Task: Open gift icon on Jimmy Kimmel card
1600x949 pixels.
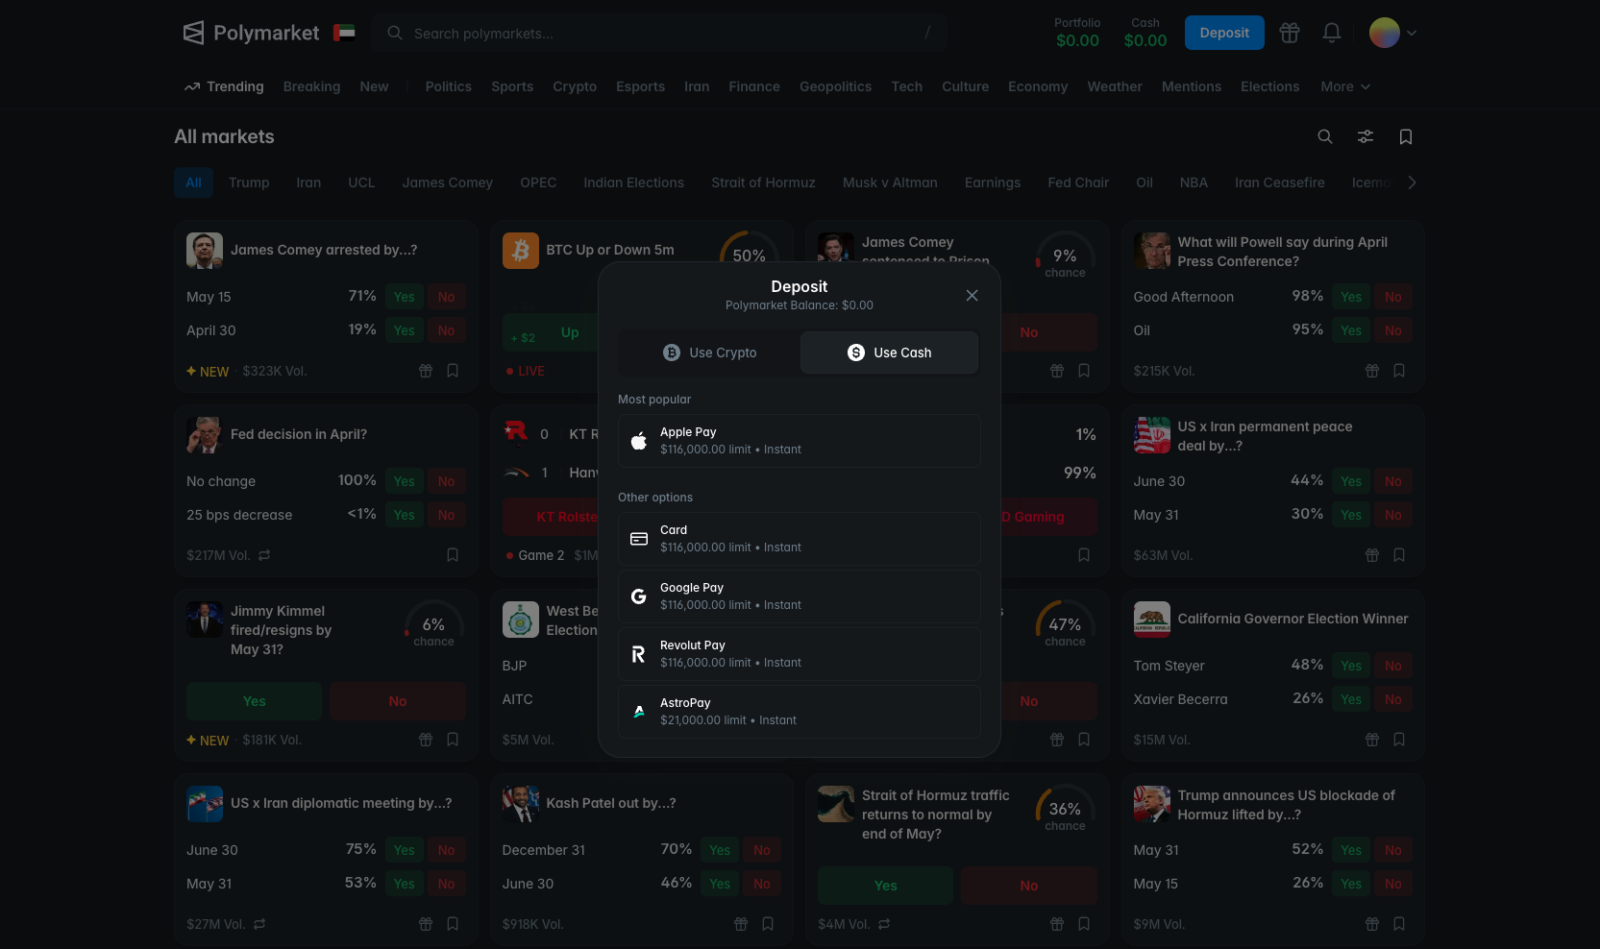Action: [x=426, y=740]
